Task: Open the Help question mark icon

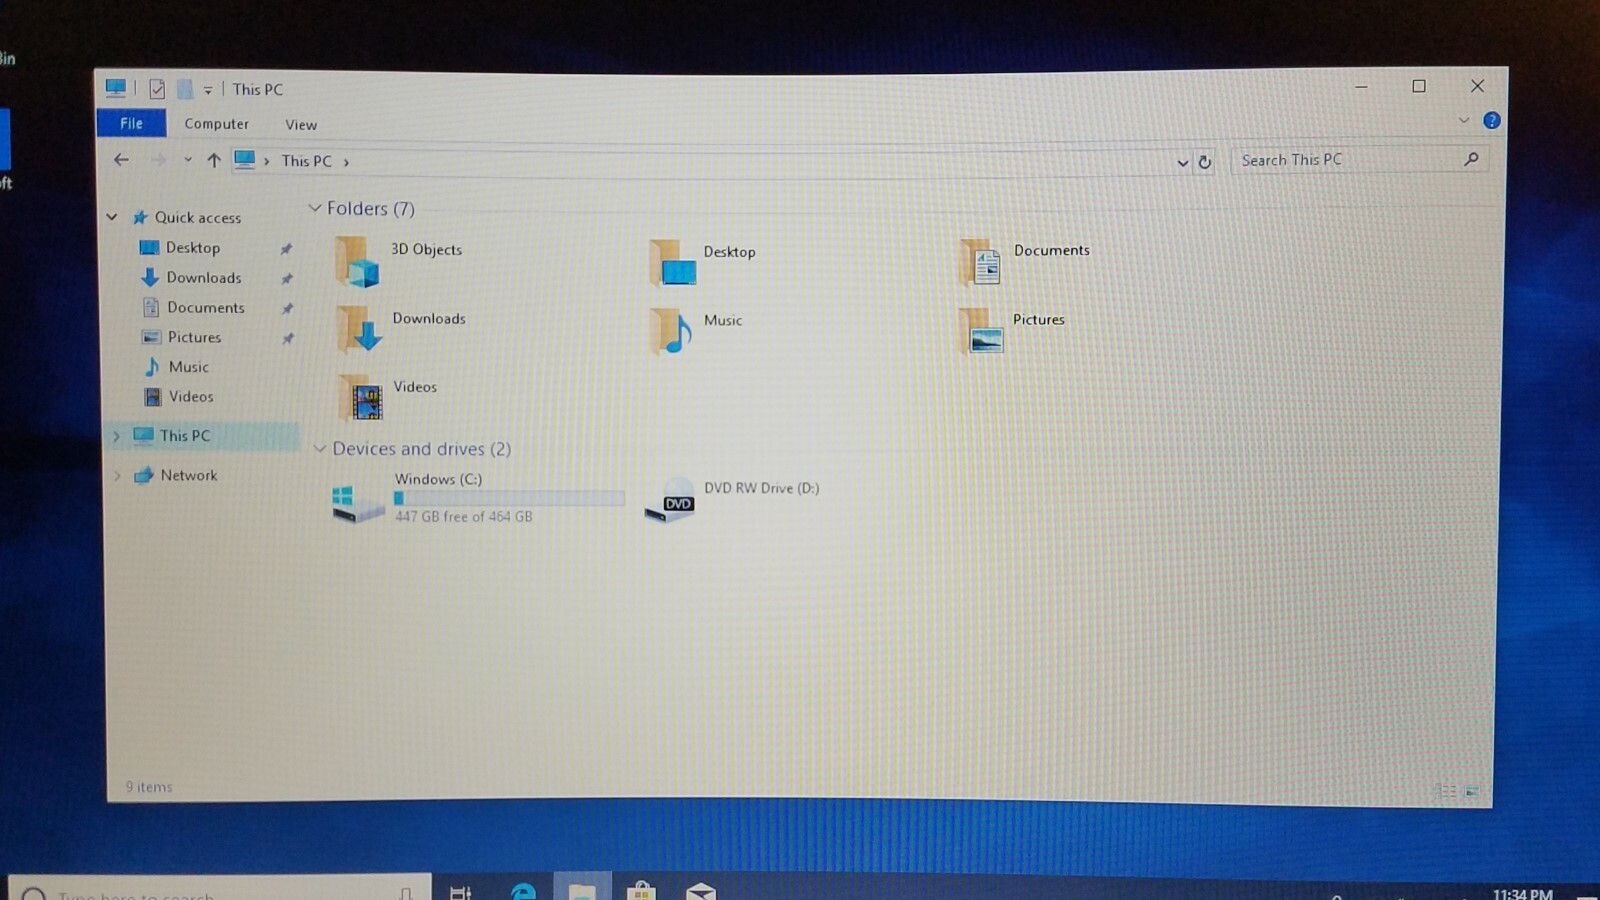Action: point(1491,120)
